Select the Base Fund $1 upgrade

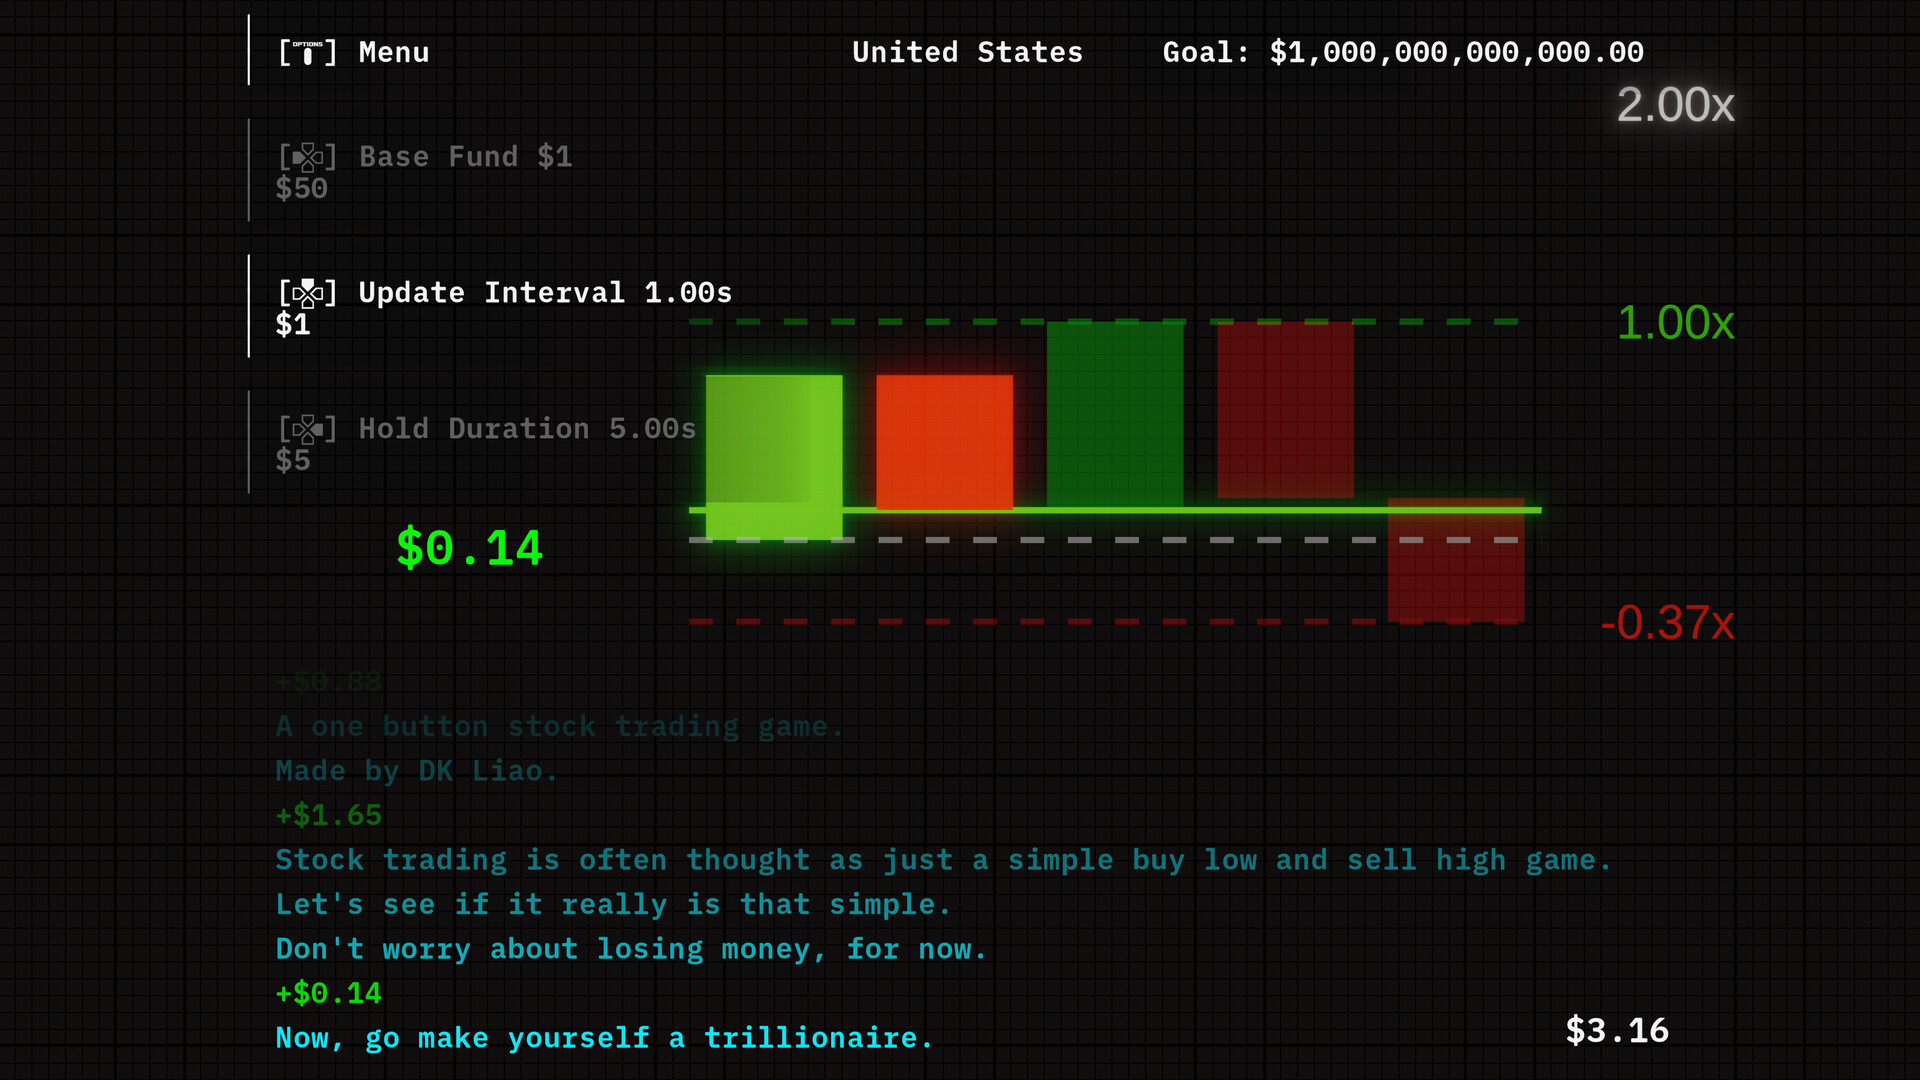click(x=465, y=157)
